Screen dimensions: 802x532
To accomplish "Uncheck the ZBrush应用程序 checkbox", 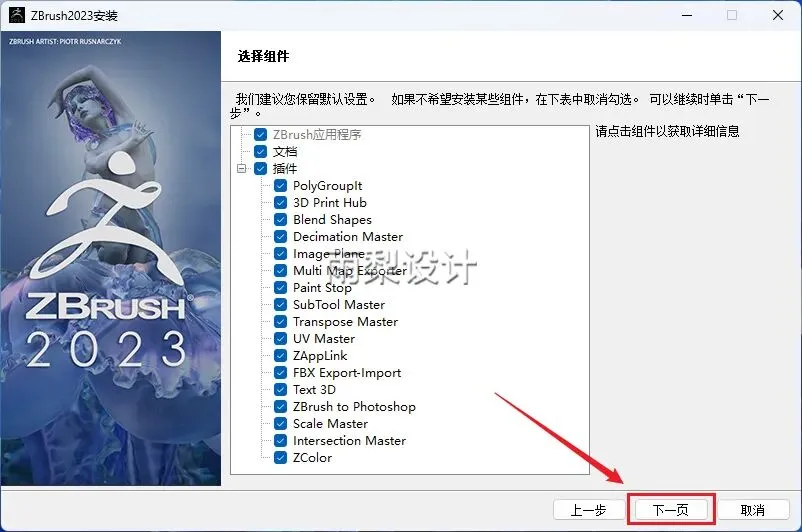I will point(260,135).
